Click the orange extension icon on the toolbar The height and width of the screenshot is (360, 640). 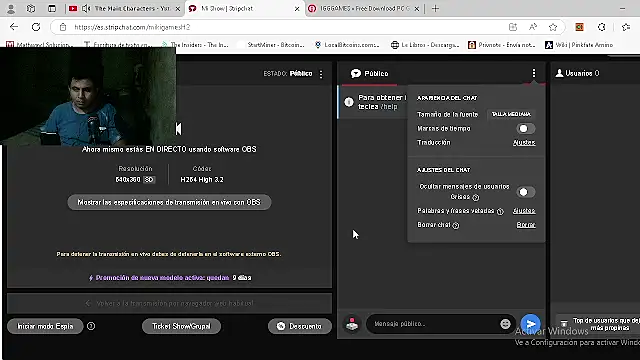click(579, 27)
